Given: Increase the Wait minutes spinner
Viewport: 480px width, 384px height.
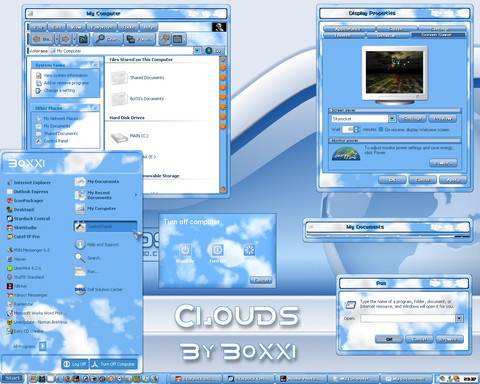Looking at the screenshot, I should coord(357,127).
